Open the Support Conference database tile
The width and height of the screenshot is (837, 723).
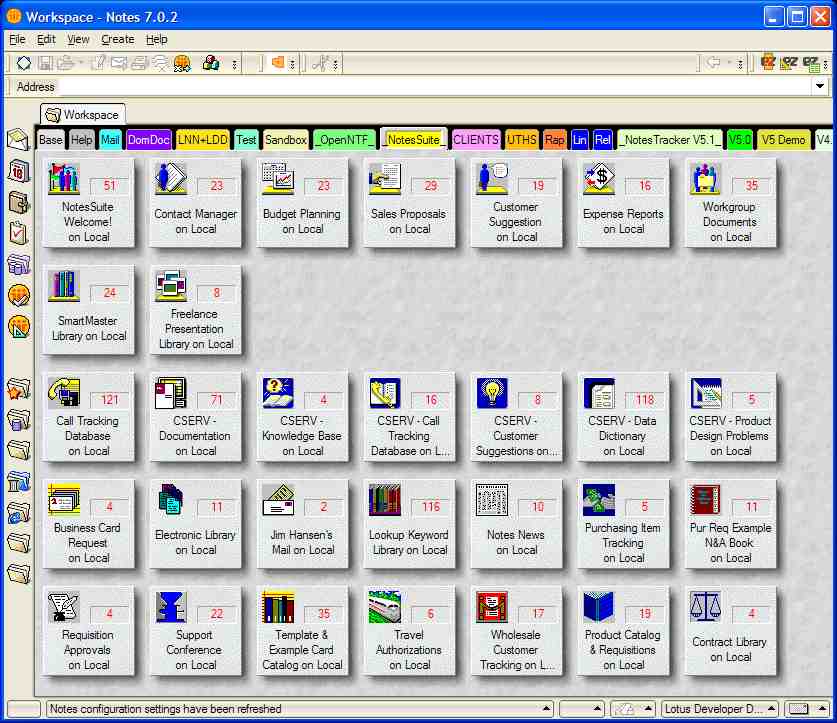point(195,631)
